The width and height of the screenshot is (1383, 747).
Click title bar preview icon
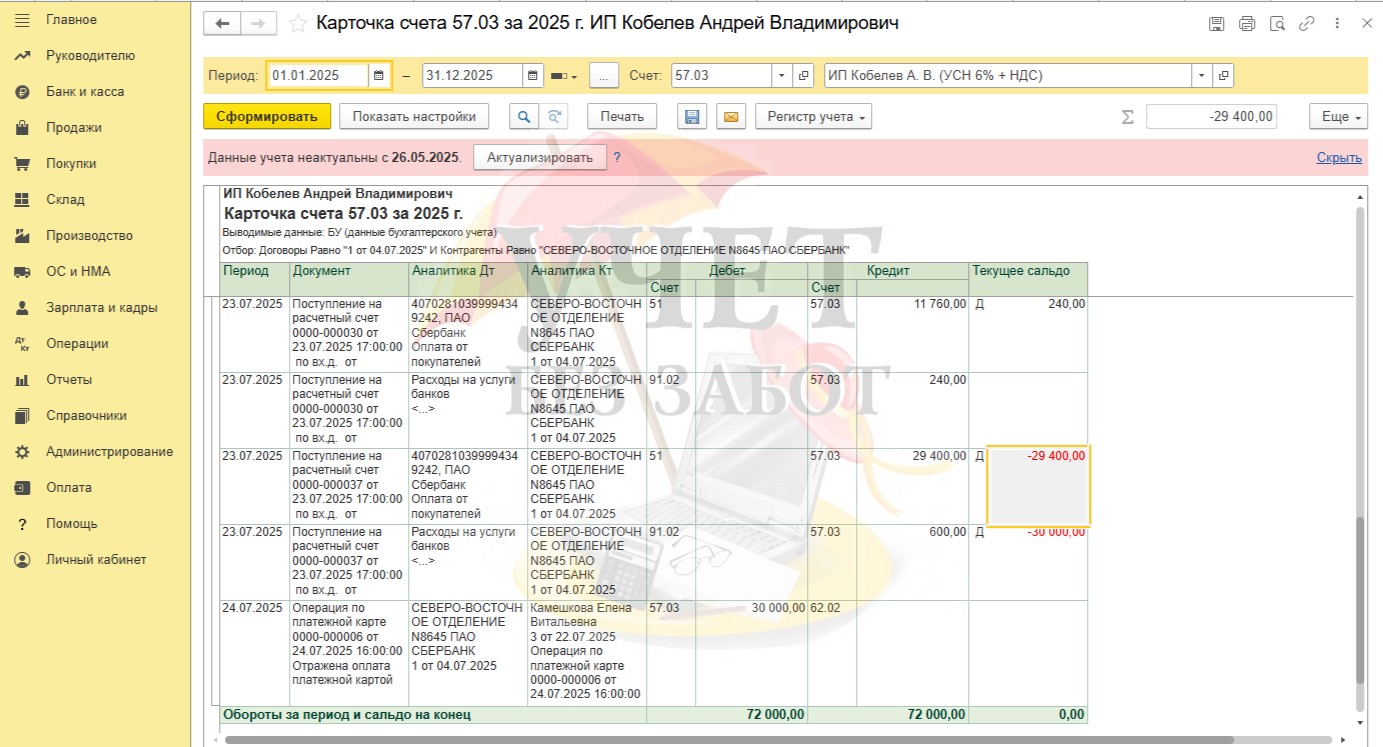coord(1277,23)
